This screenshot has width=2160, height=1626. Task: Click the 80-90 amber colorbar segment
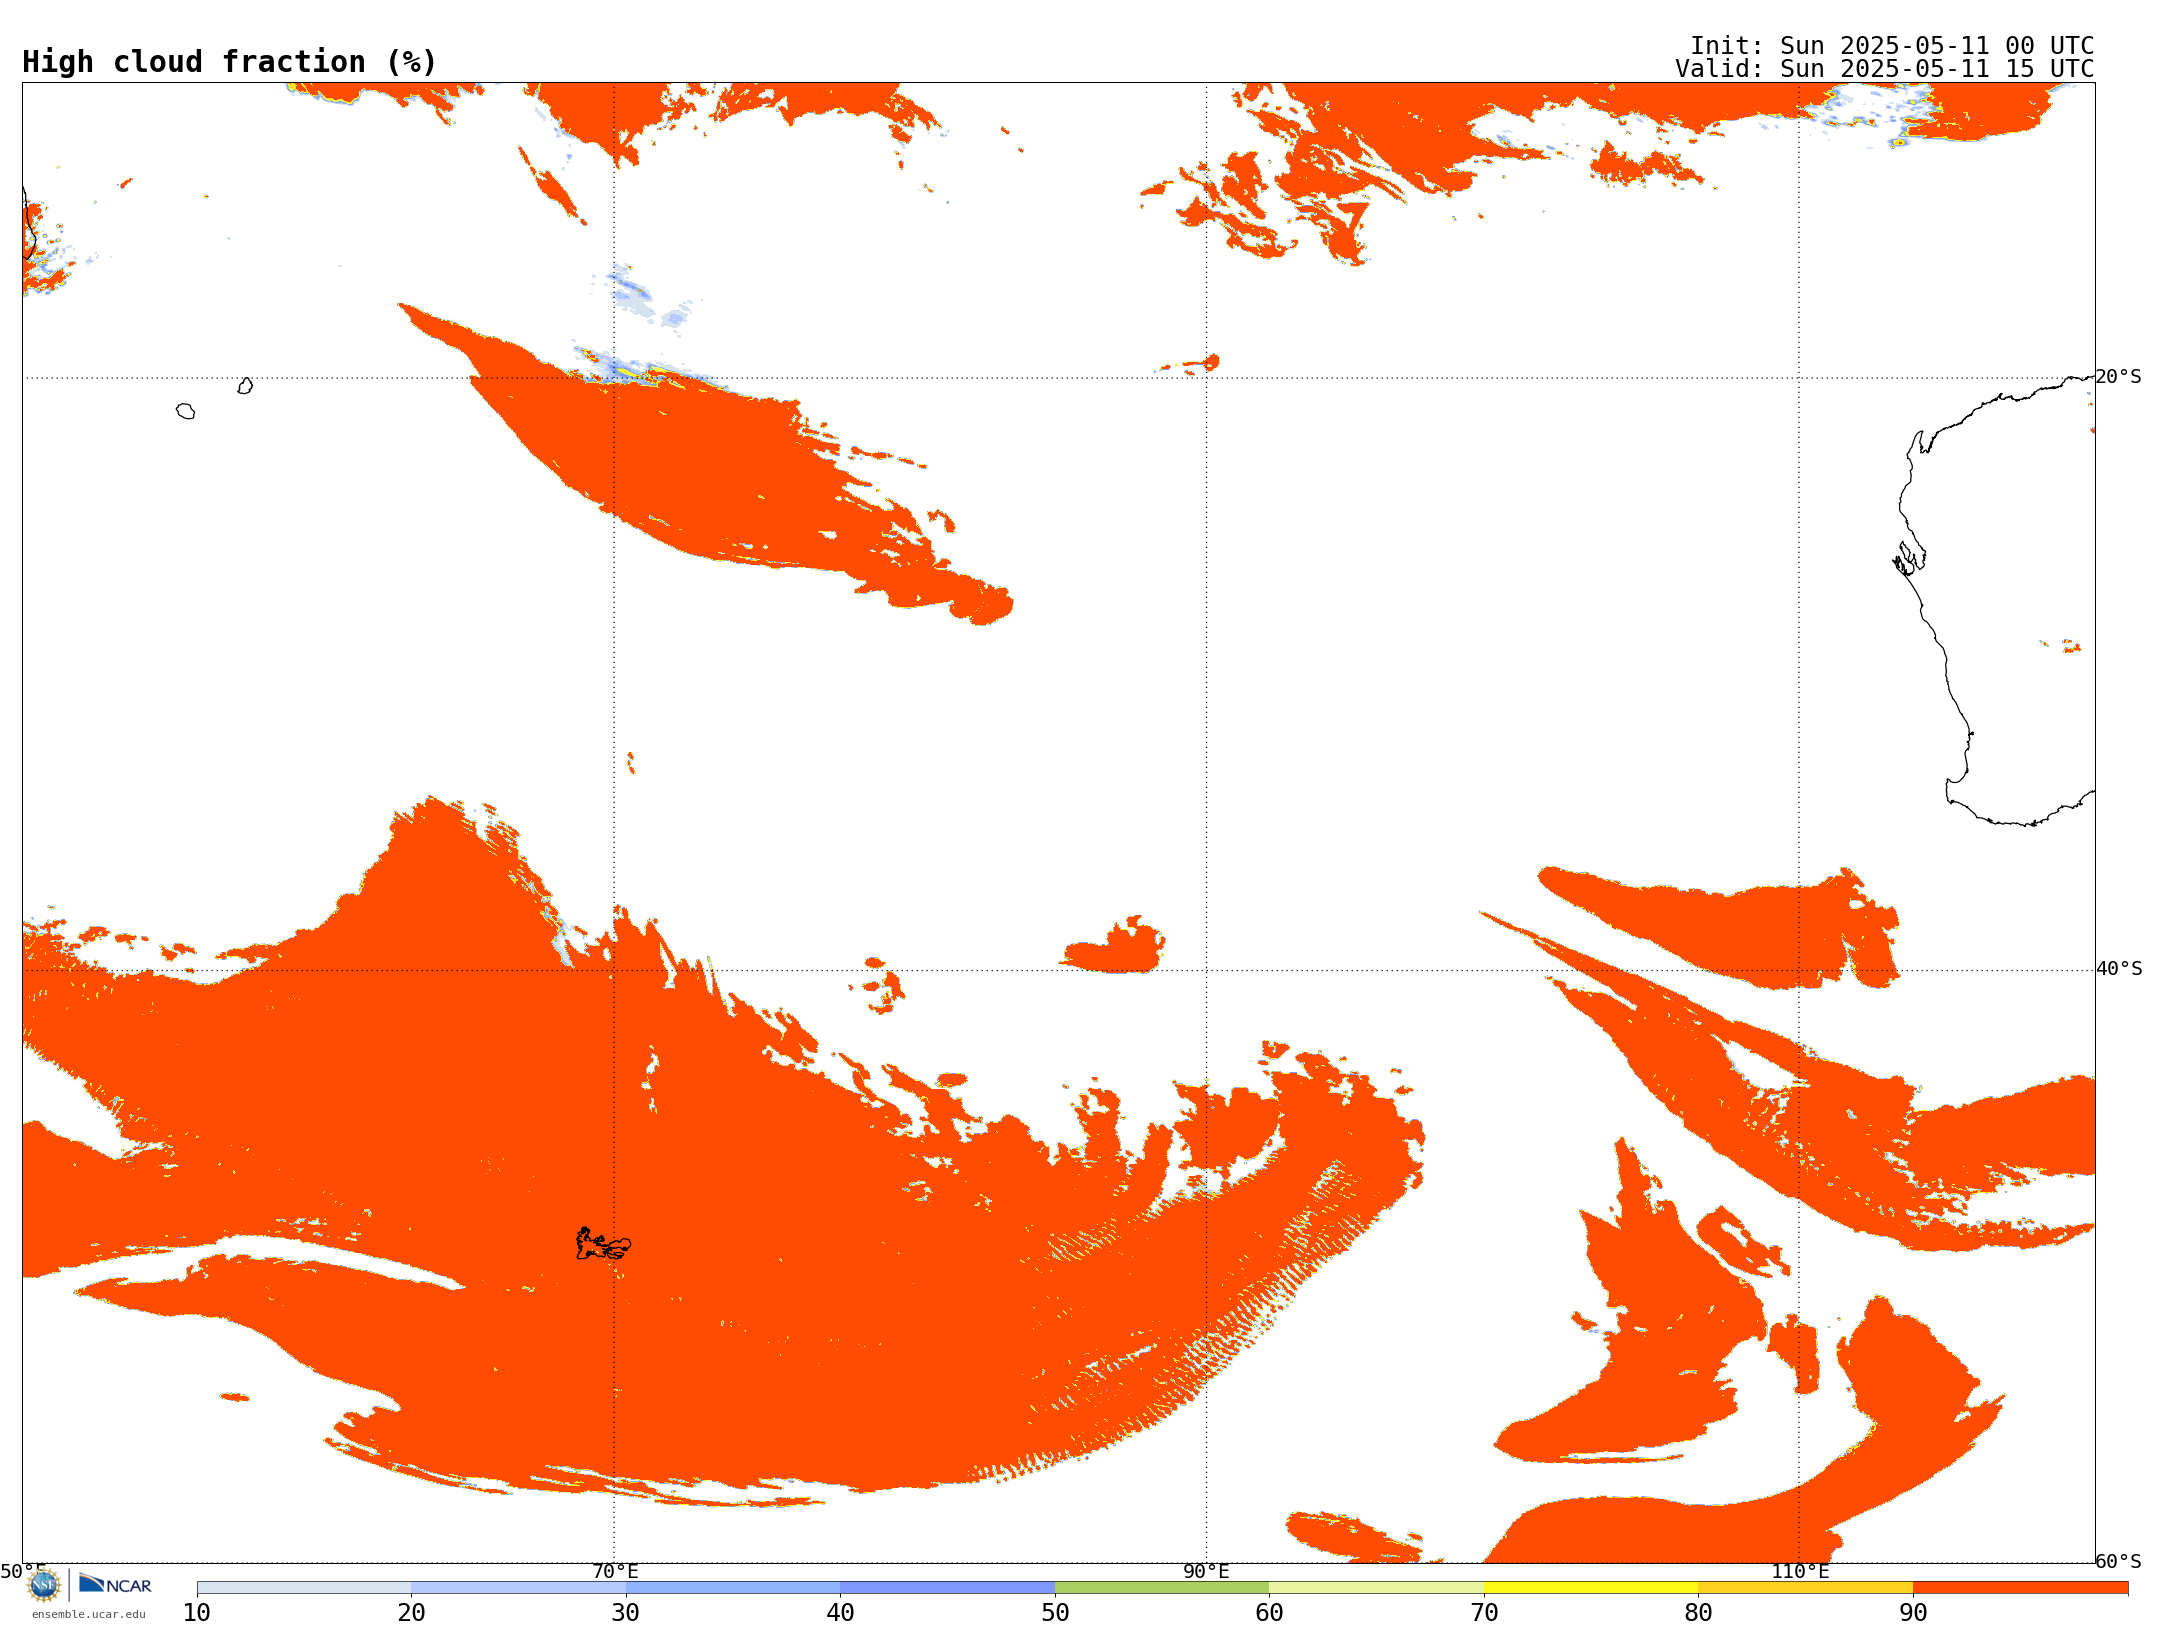[1805, 1588]
